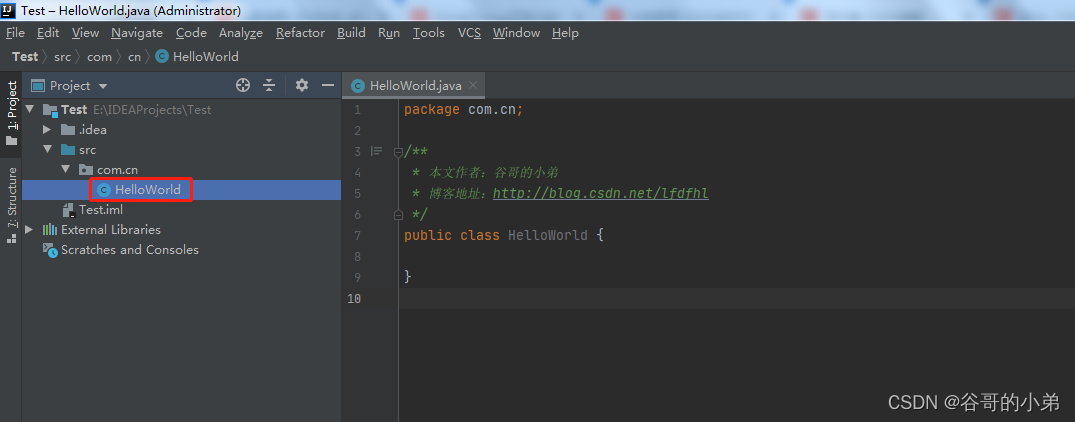Click the locate/scroll from source target icon
This screenshot has height=422, width=1075.
point(243,85)
